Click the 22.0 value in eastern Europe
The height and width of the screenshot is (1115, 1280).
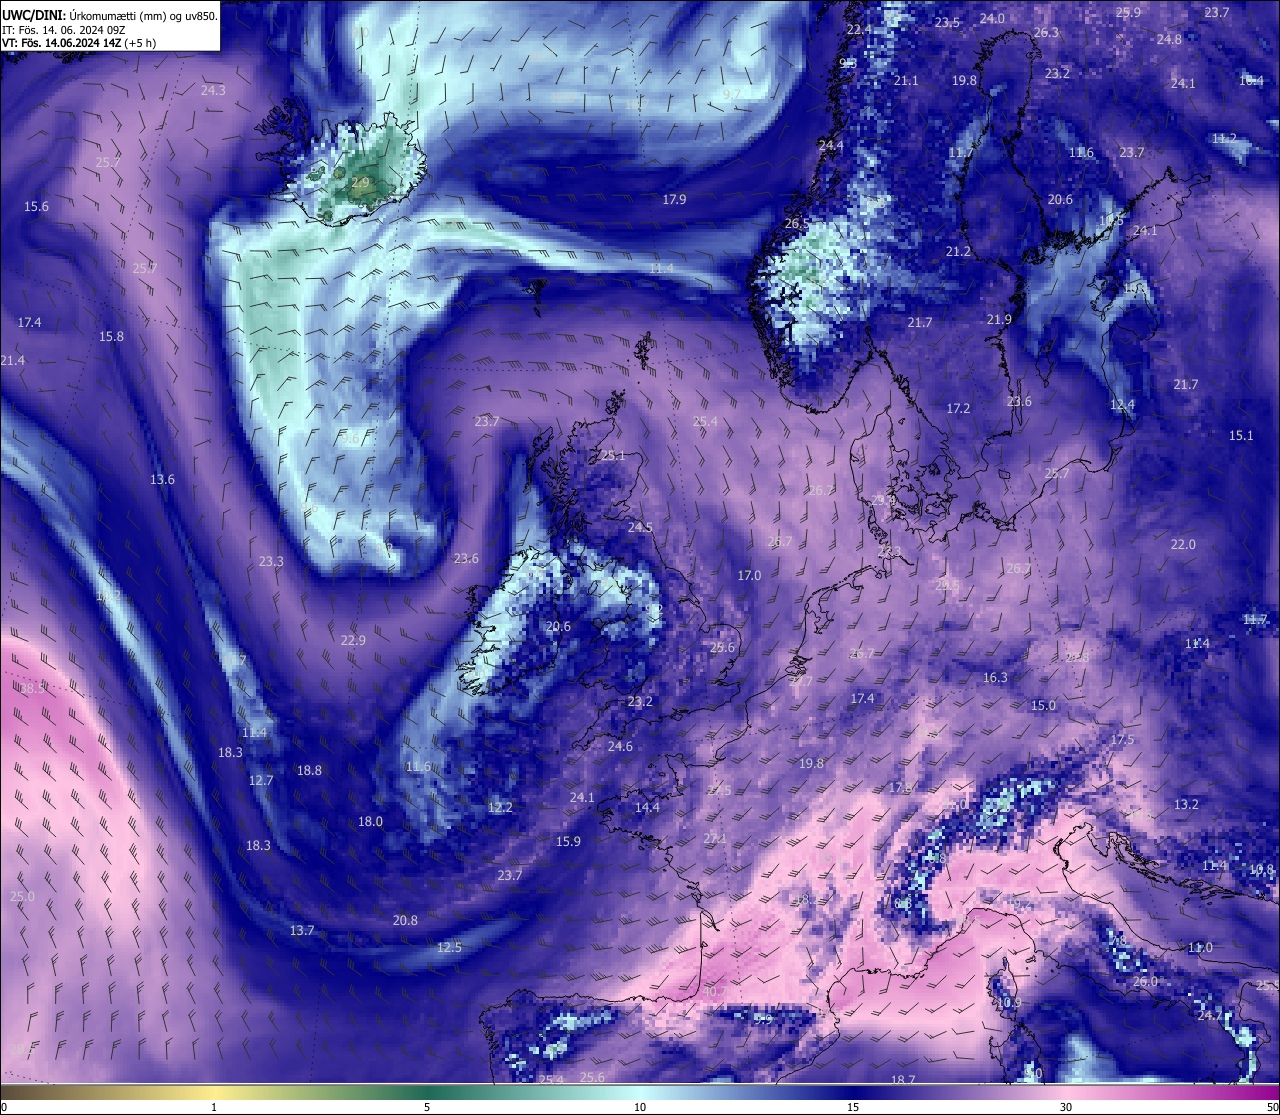pyautogui.click(x=1183, y=544)
